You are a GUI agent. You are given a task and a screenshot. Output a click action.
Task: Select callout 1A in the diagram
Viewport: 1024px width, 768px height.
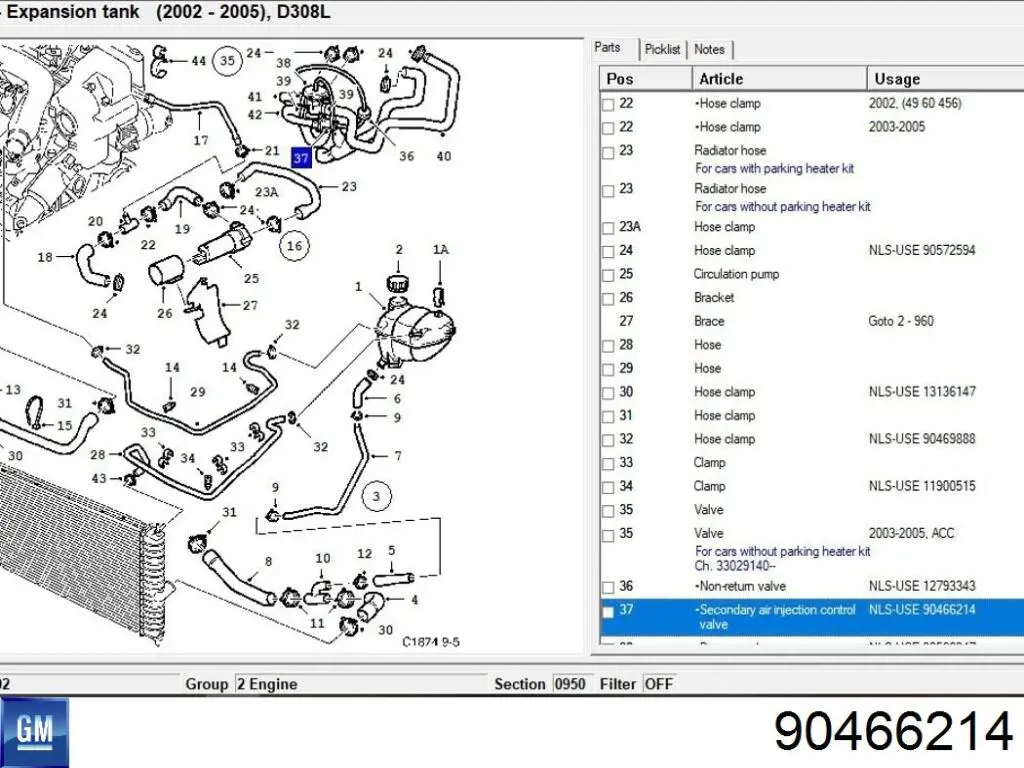(441, 249)
